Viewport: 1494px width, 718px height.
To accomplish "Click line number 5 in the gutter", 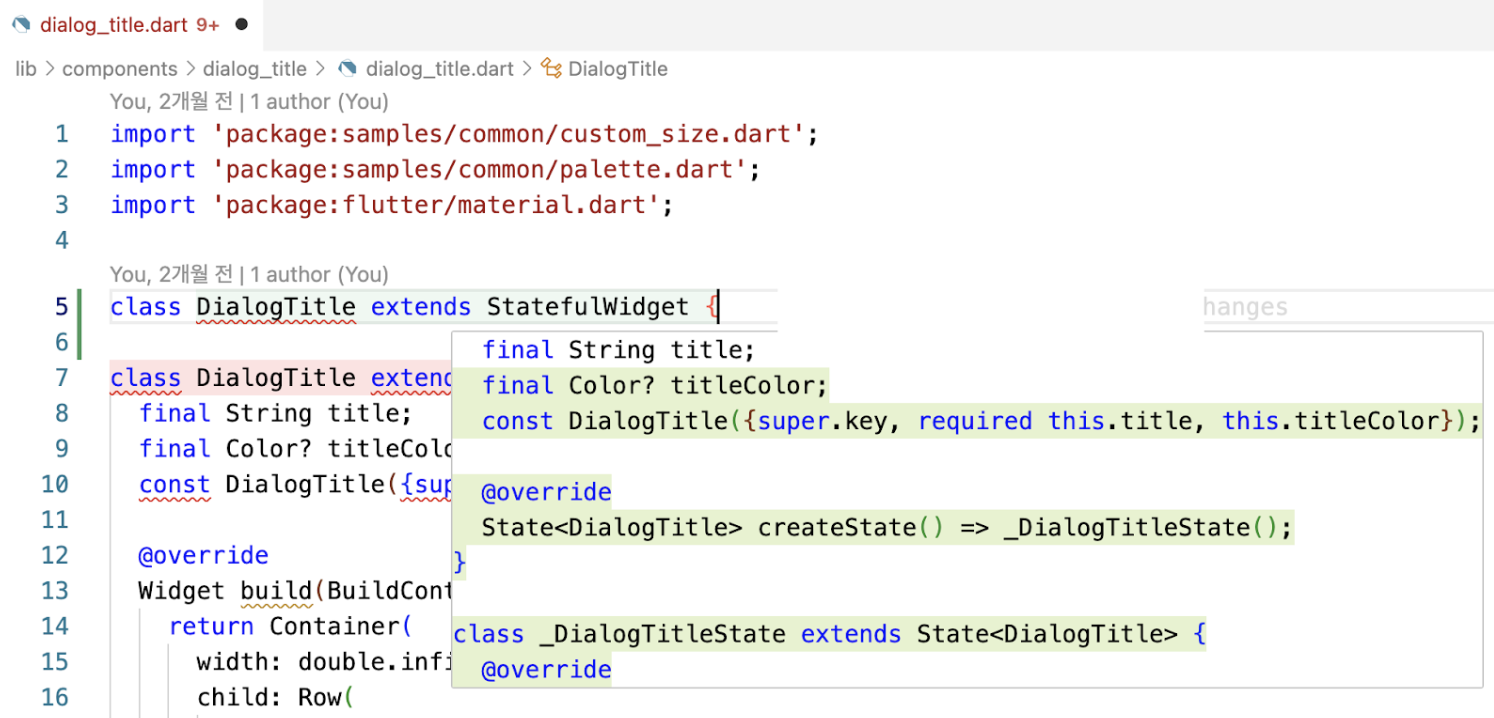I will pos(62,306).
